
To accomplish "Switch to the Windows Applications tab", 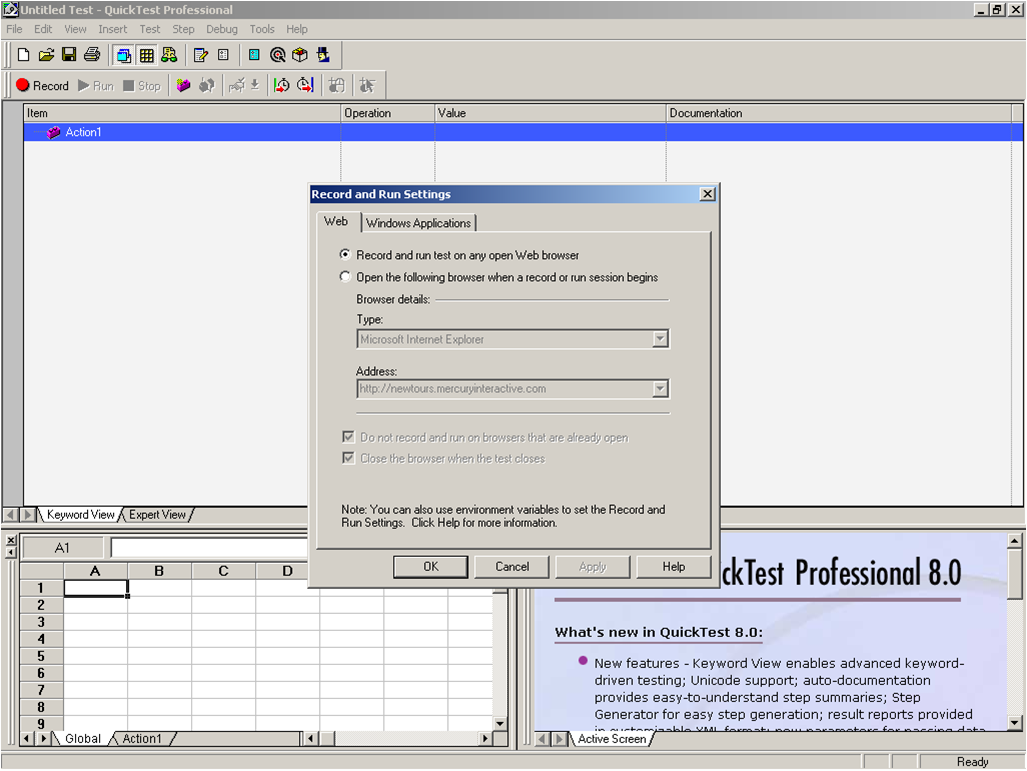I will pos(419,223).
